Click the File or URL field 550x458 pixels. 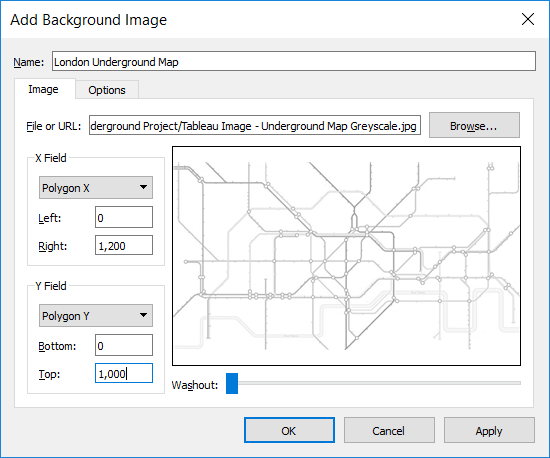(x=255, y=125)
